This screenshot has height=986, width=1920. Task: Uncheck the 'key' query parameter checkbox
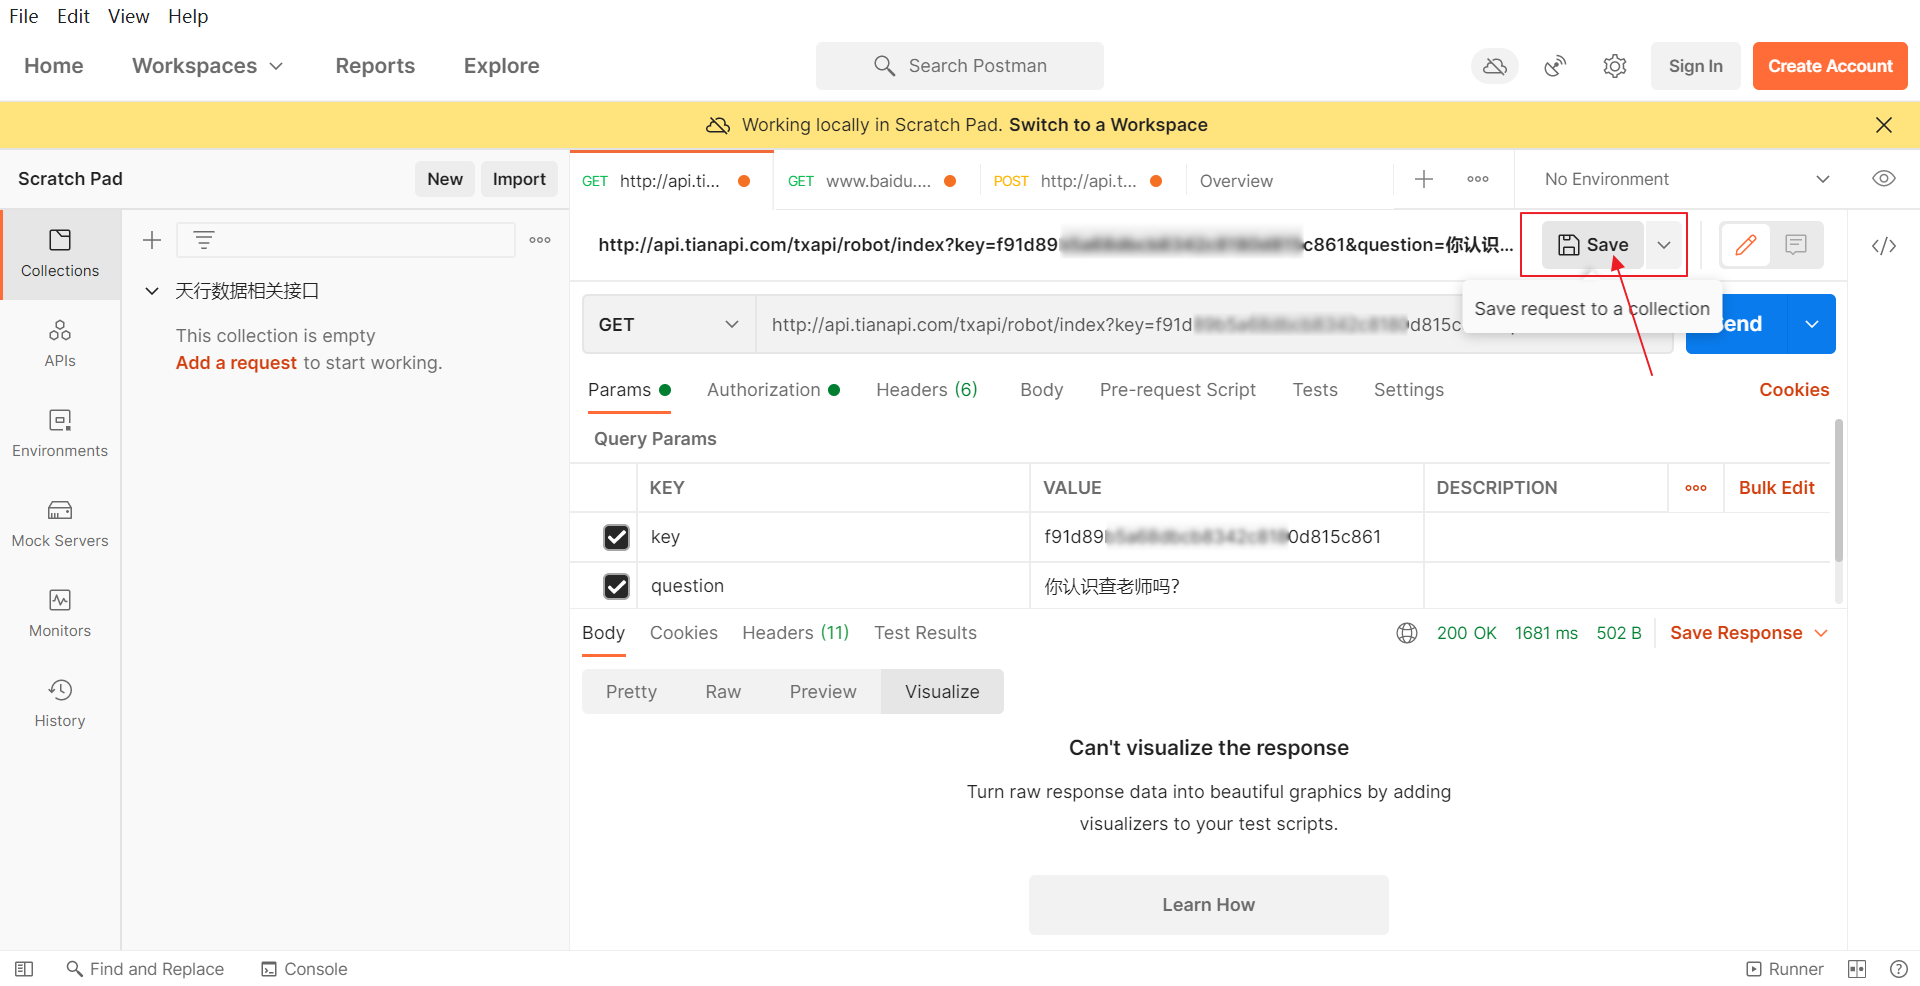pos(616,537)
